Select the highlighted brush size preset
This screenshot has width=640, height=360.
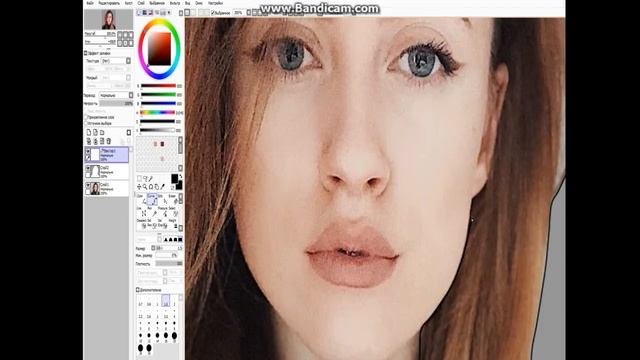click(165, 300)
